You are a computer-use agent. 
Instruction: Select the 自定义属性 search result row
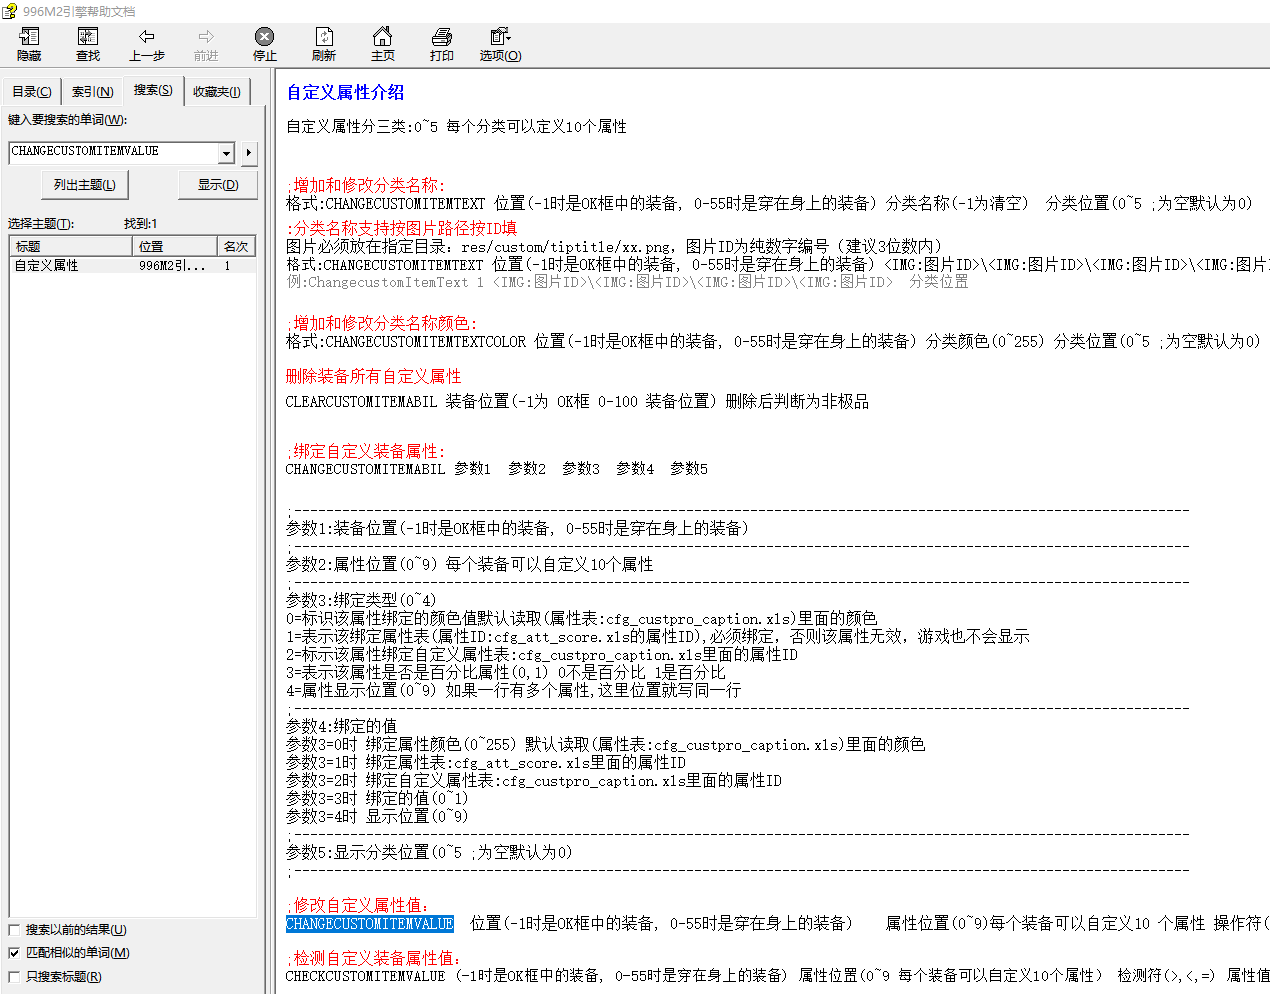point(133,265)
